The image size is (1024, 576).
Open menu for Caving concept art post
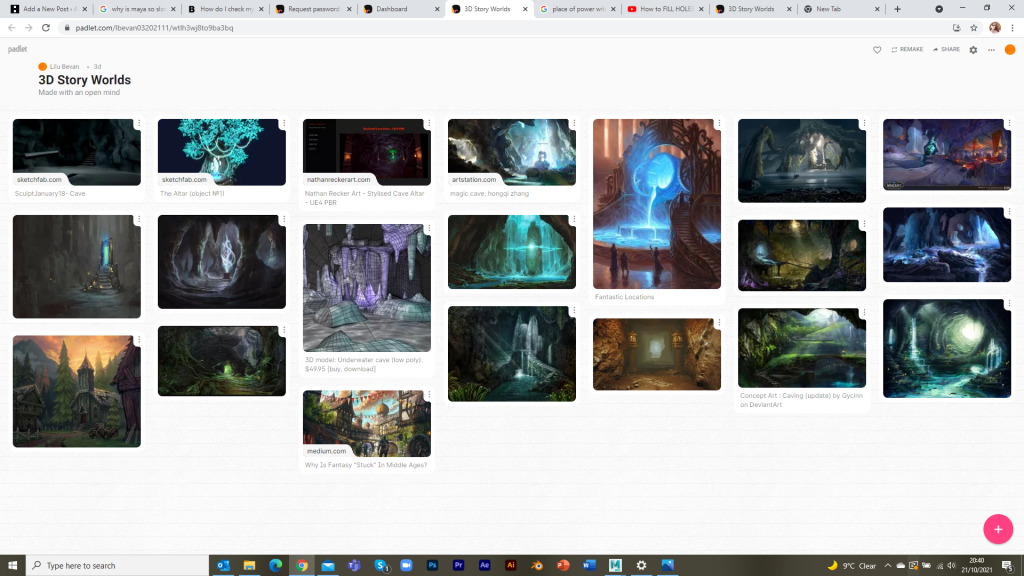click(x=863, y=313)
